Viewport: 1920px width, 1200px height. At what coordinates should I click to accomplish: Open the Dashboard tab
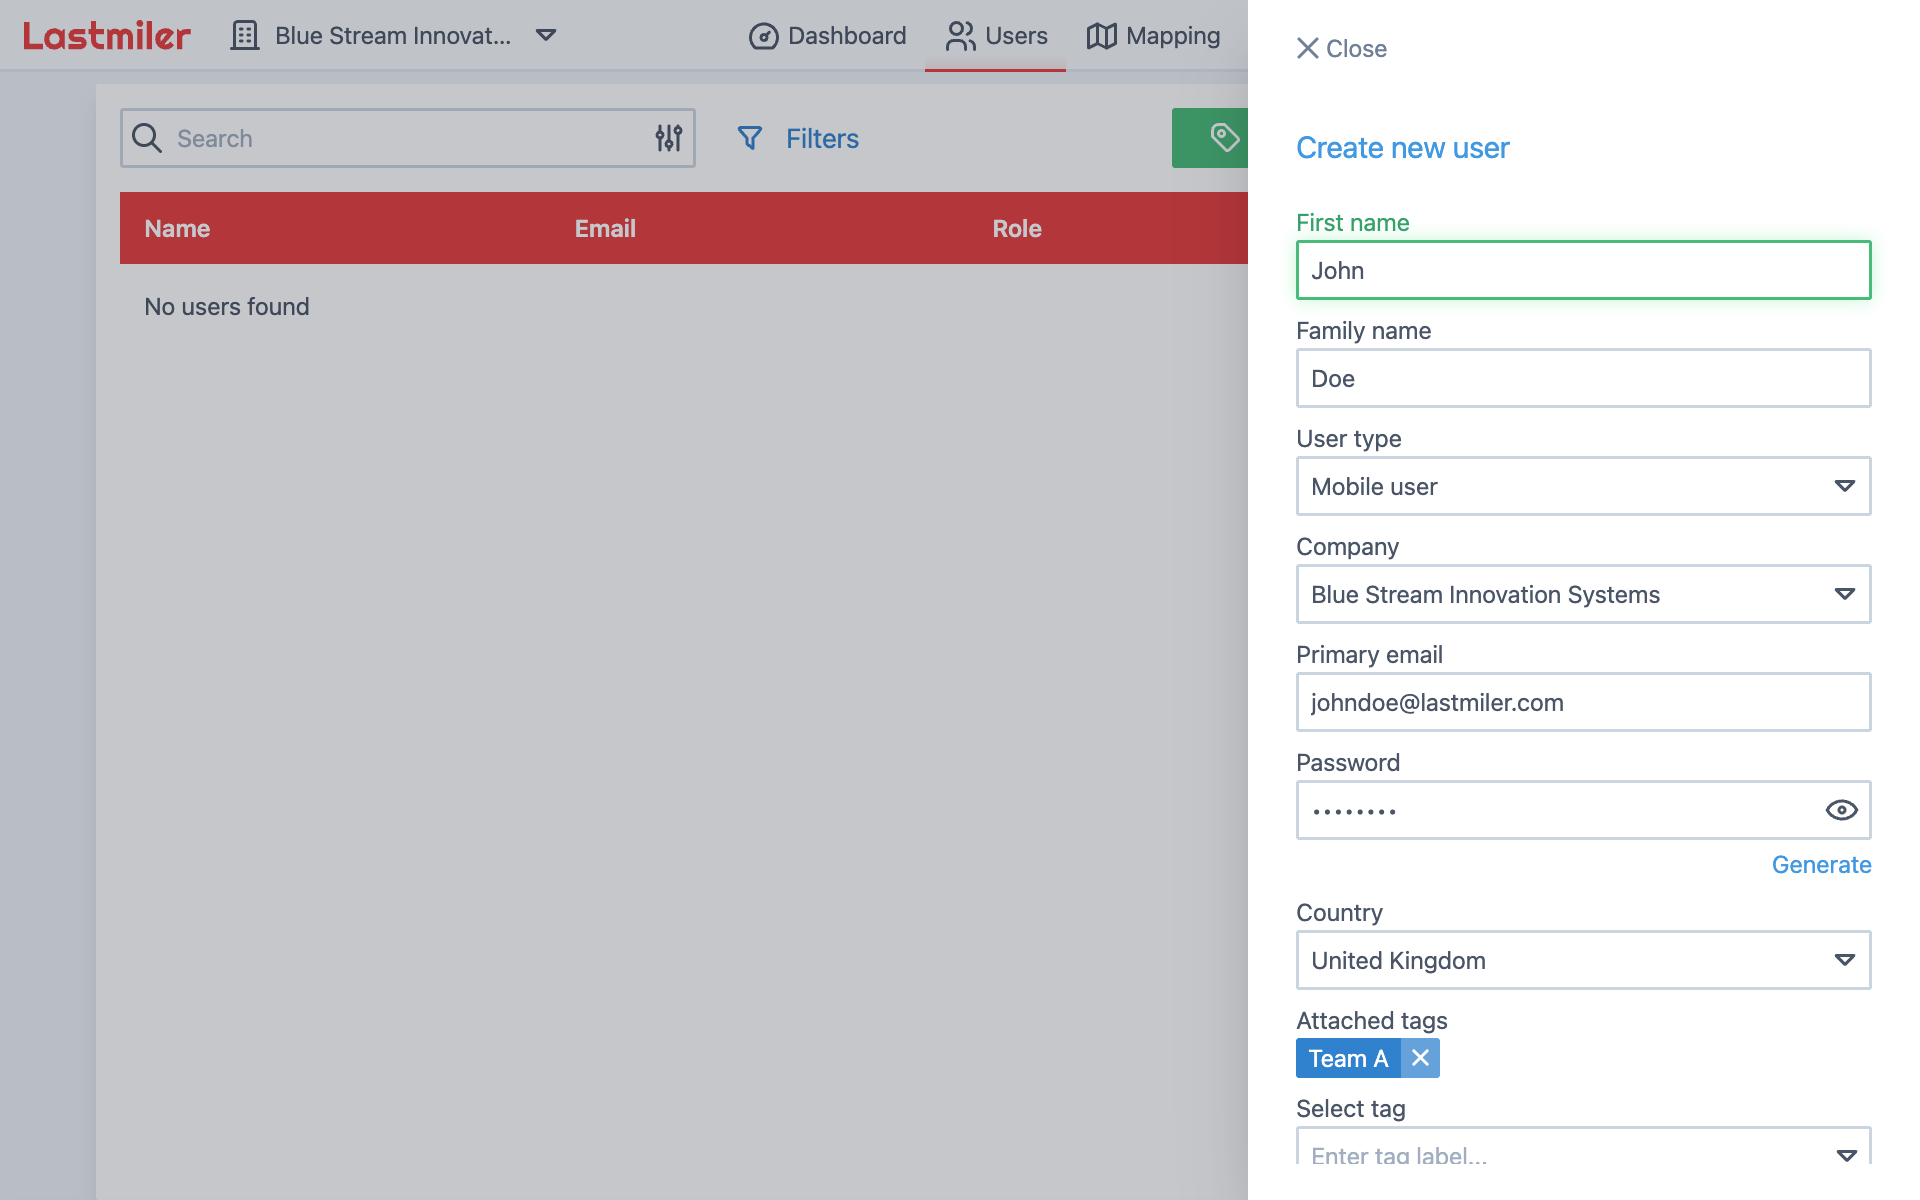pos(828,36)
